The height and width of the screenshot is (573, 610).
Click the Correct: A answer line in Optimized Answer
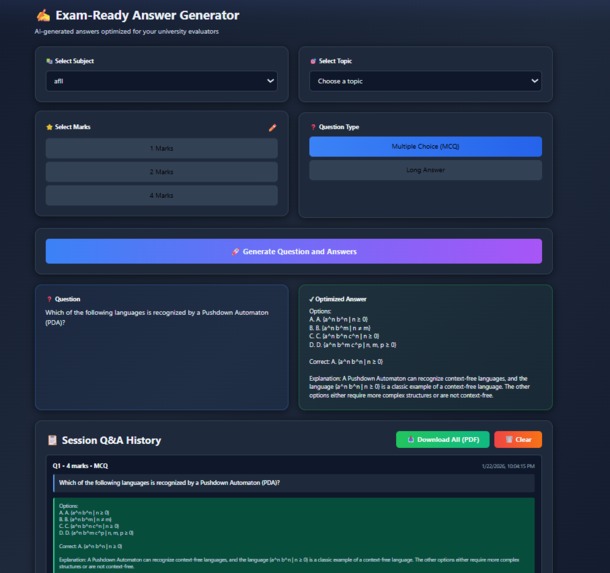(346, 362)
